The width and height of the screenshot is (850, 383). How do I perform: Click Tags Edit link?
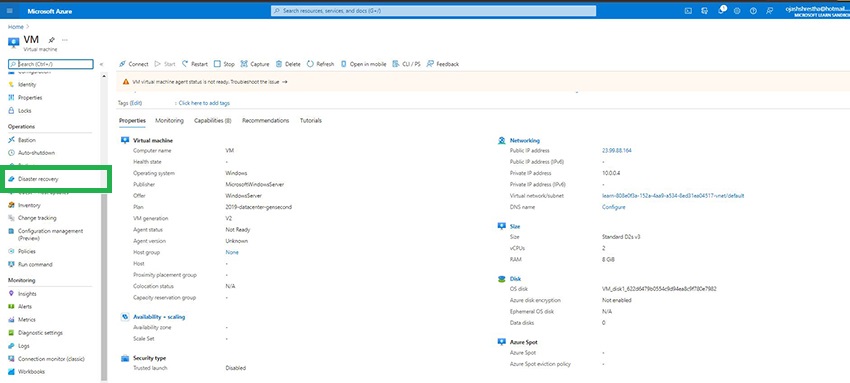(136, 103)
